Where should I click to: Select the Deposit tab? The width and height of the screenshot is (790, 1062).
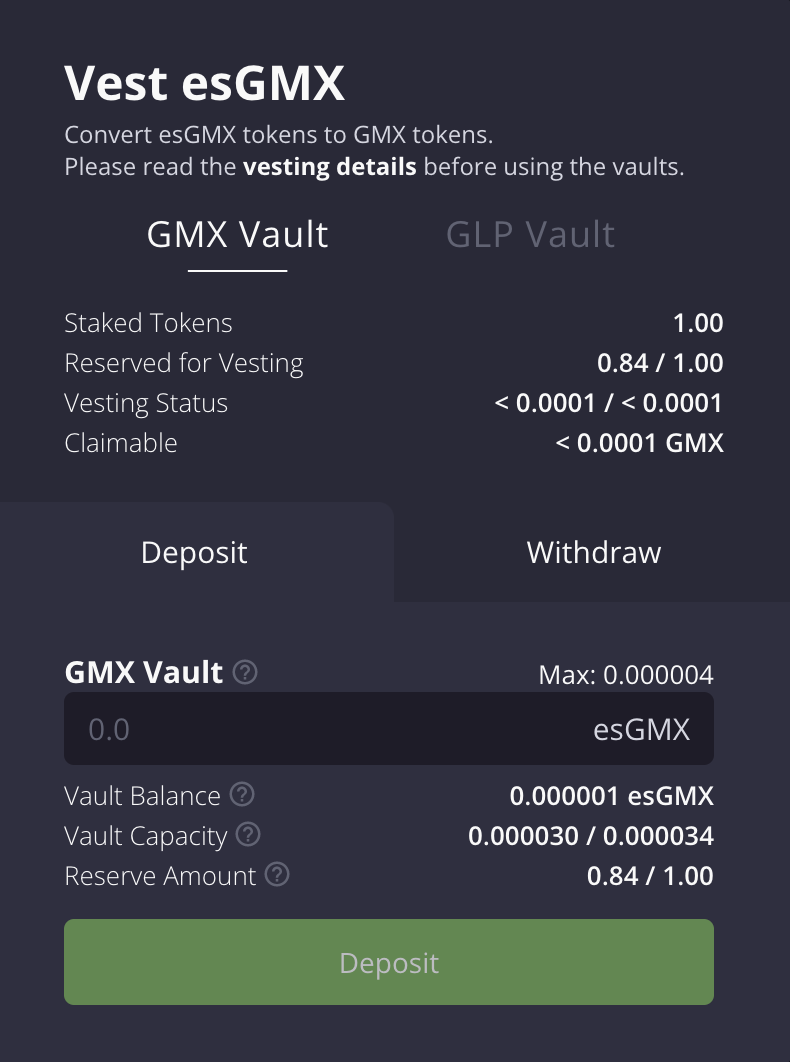pos(194,553)
